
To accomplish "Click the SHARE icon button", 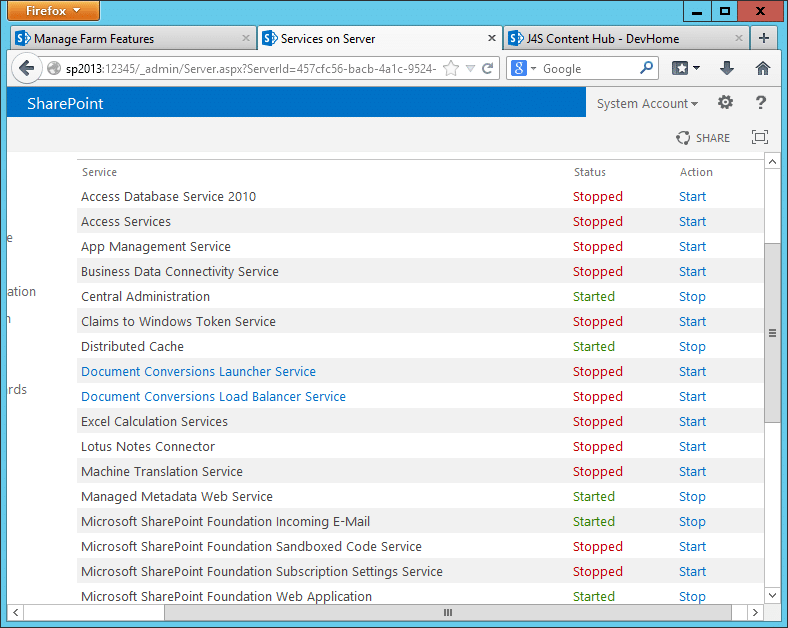I will click(x=703, y=138).
